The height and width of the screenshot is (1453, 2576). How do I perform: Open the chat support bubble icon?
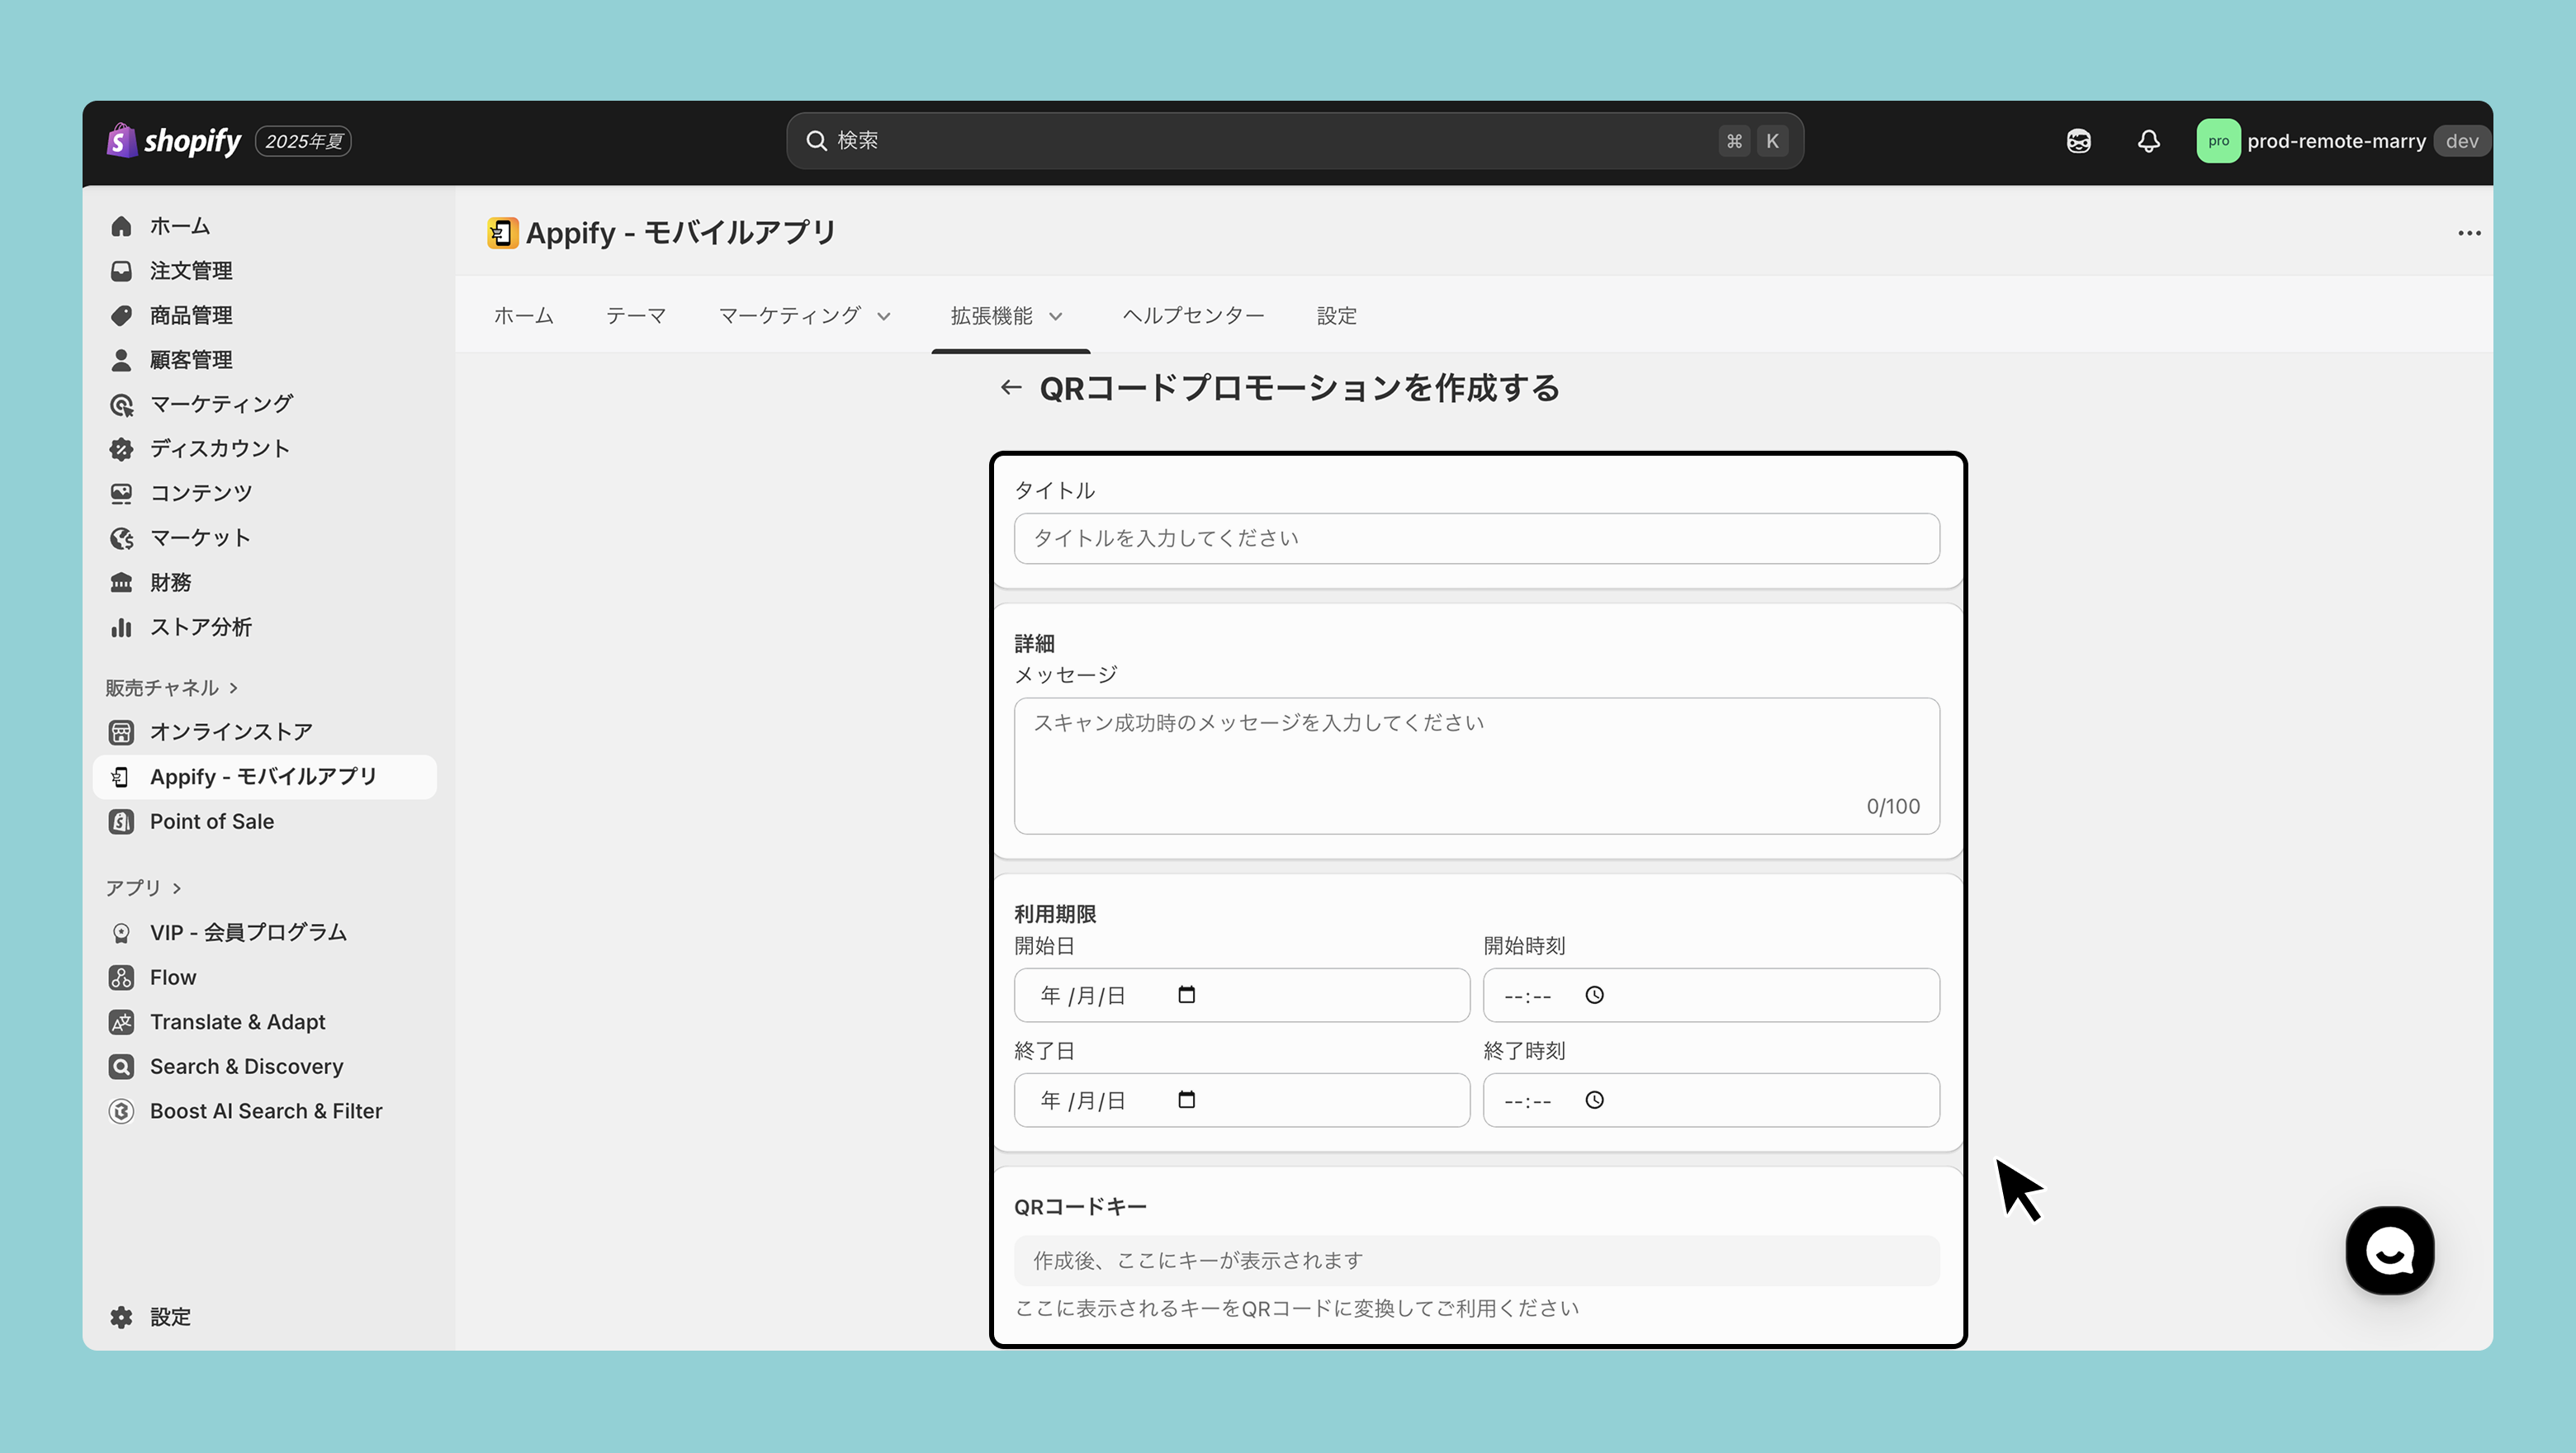click(x=2389, y=1250)
